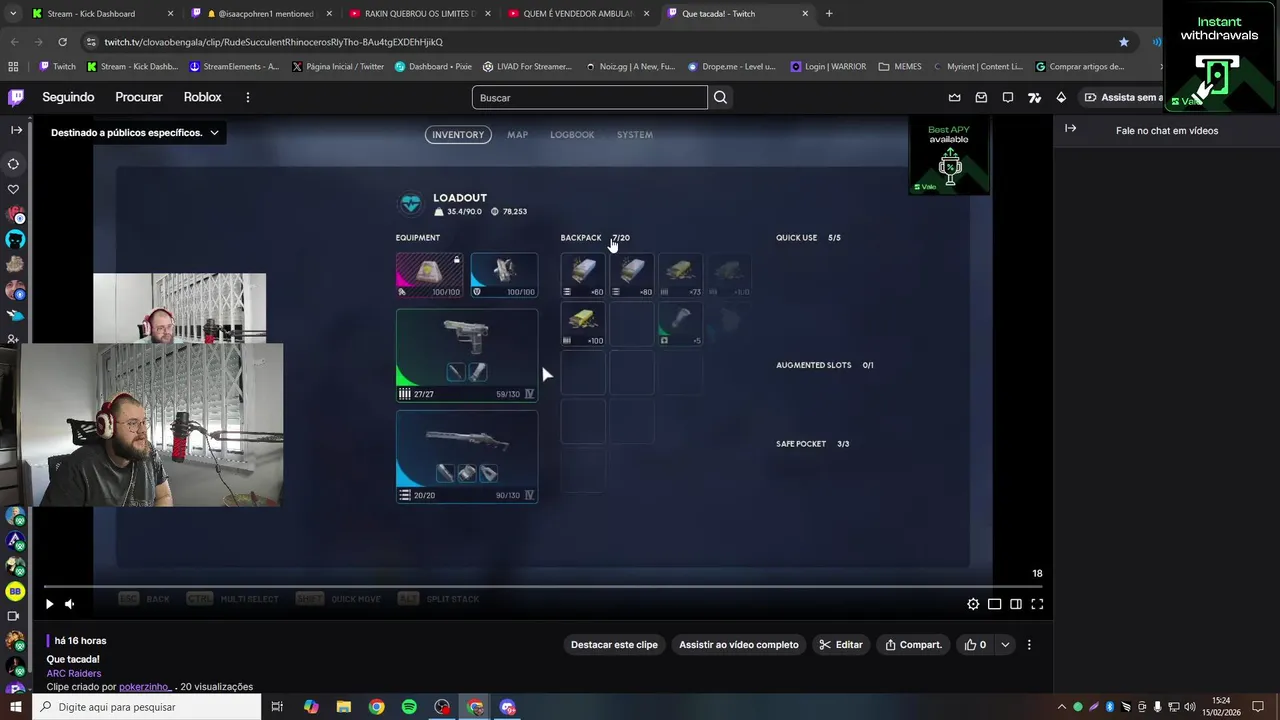
Task: Reload the page
Action: (62, 42)
